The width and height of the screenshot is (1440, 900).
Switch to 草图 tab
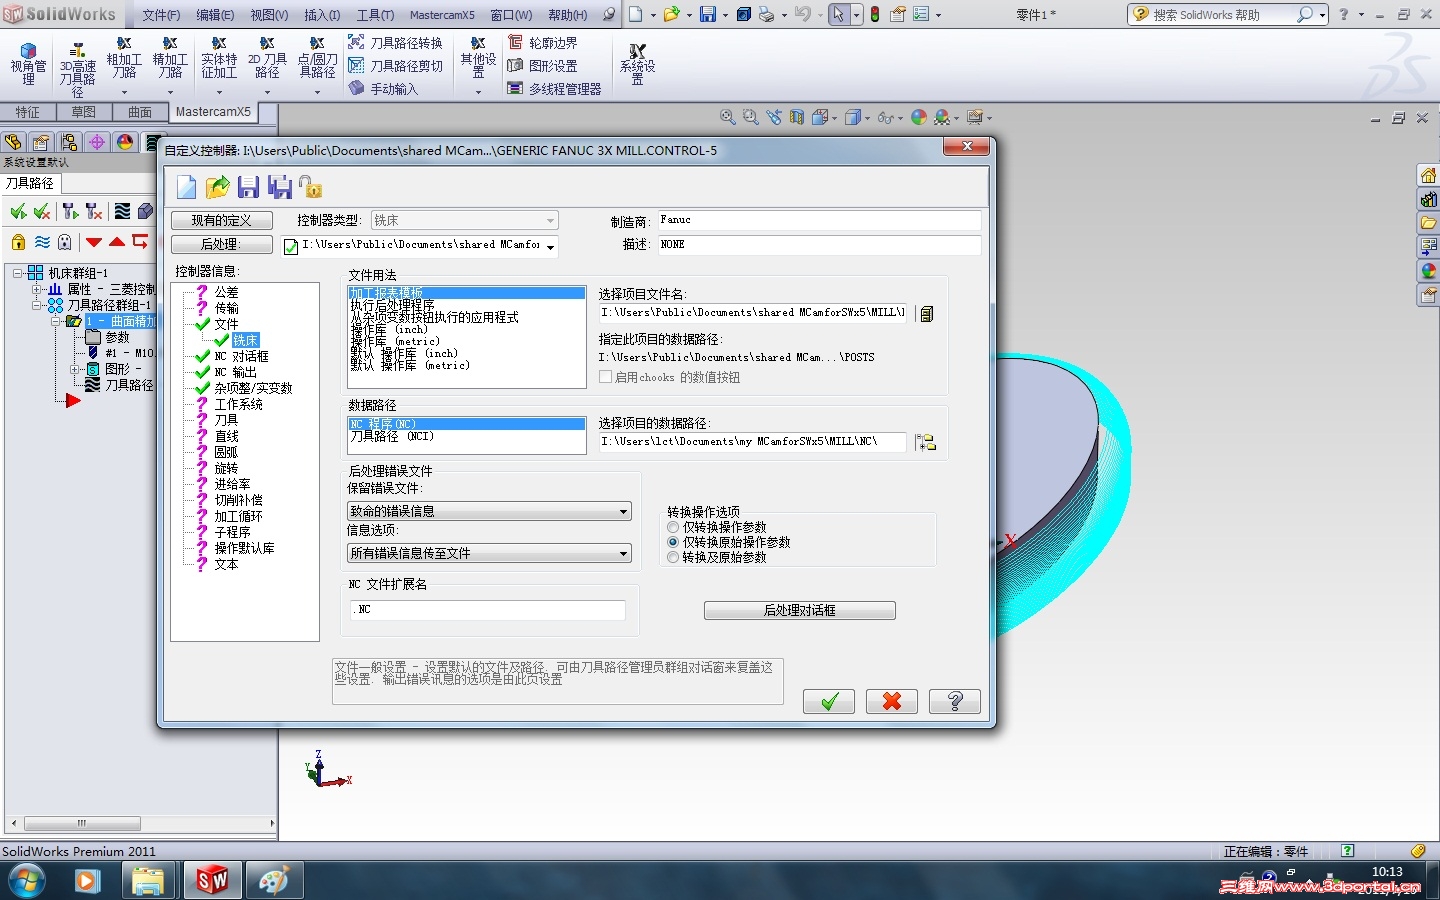(84, 112)
